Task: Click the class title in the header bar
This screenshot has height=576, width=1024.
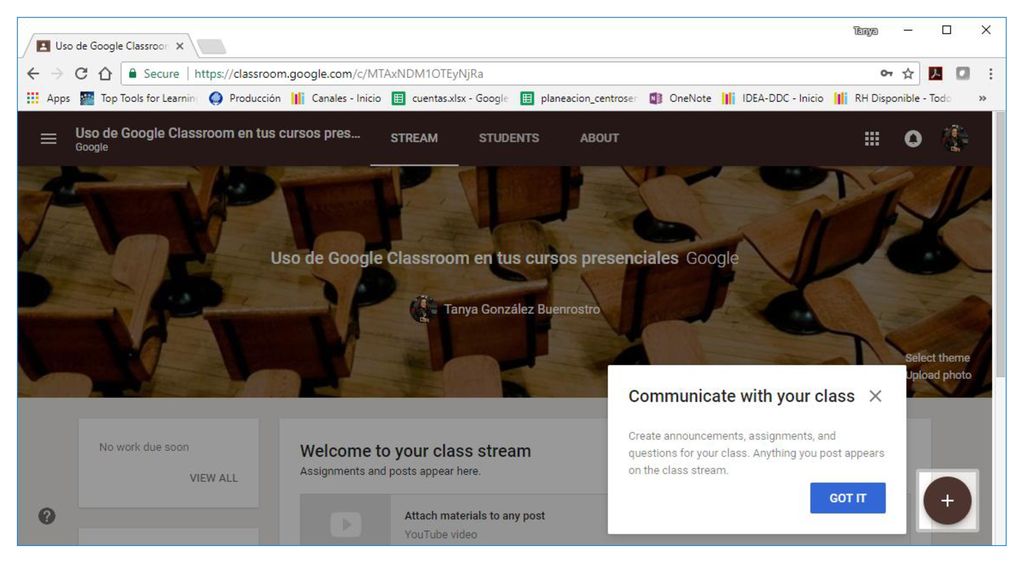Action: point(217,133)
